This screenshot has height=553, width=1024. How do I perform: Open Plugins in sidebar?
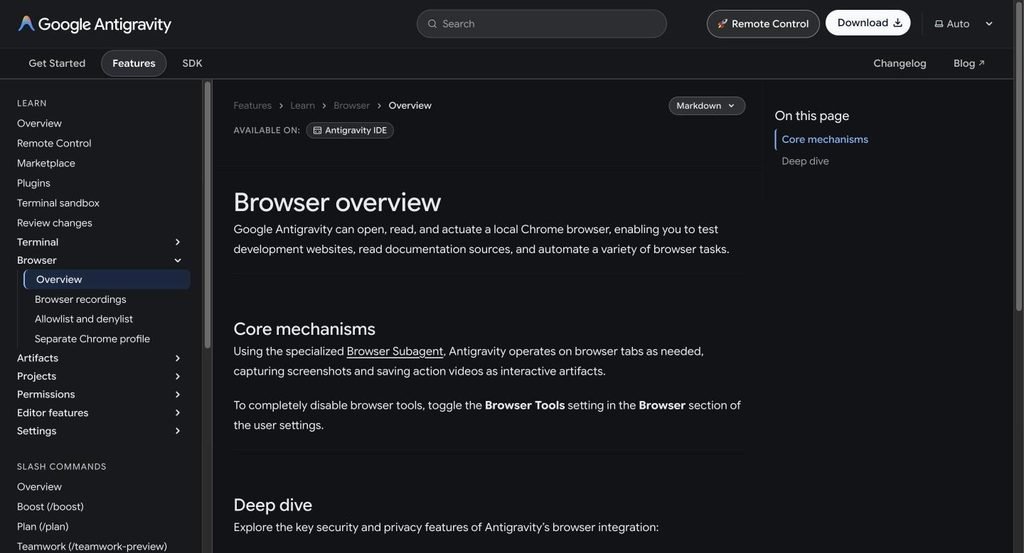point(33,183)
